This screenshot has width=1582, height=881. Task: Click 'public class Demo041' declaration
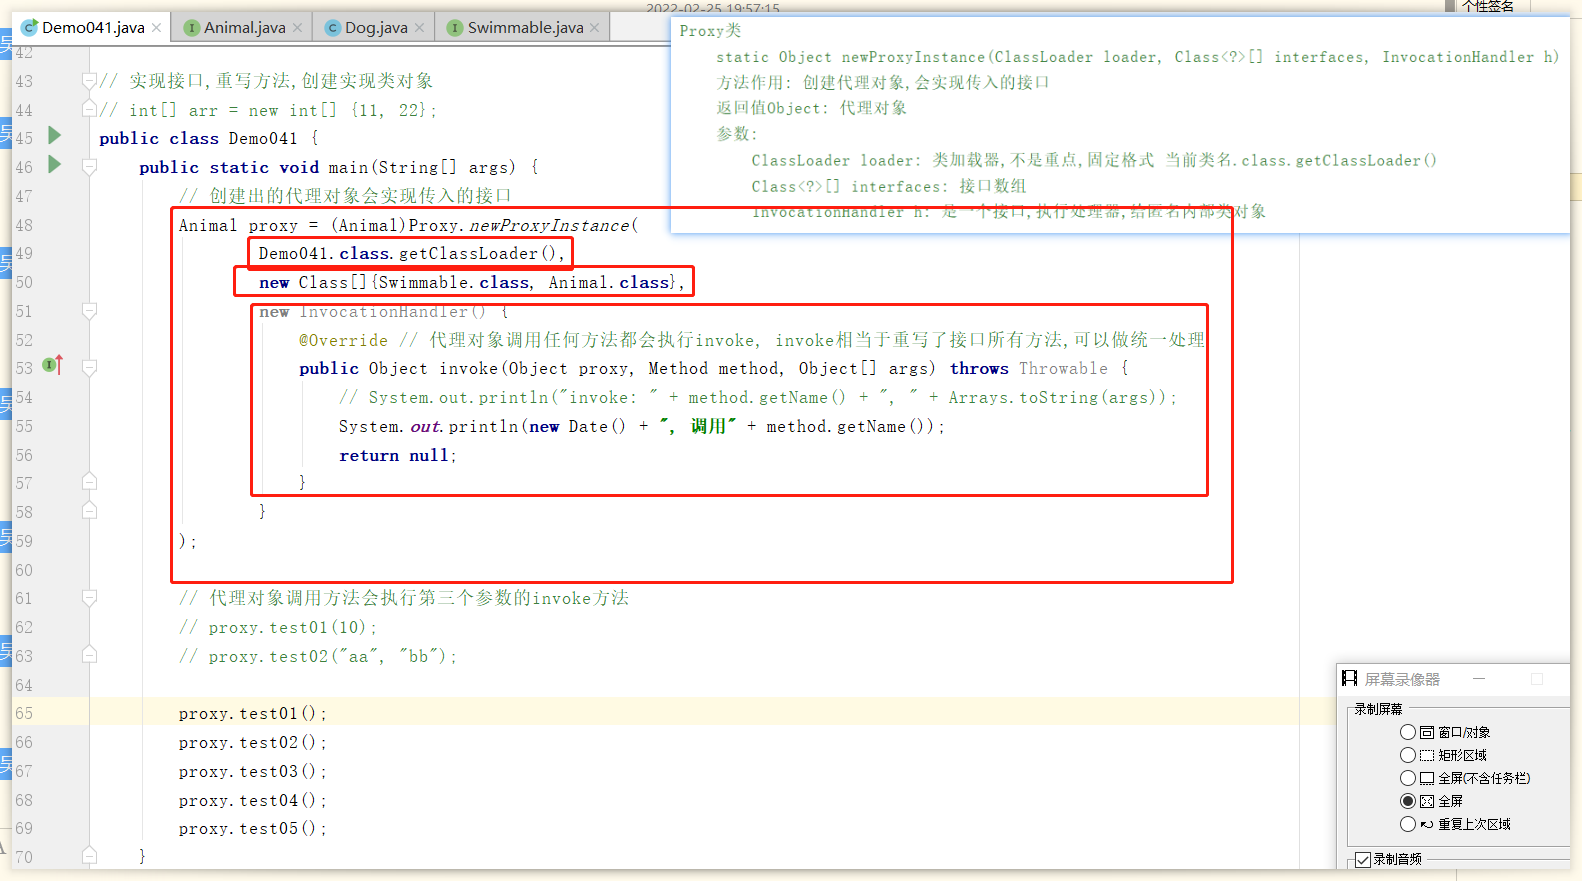198,138
